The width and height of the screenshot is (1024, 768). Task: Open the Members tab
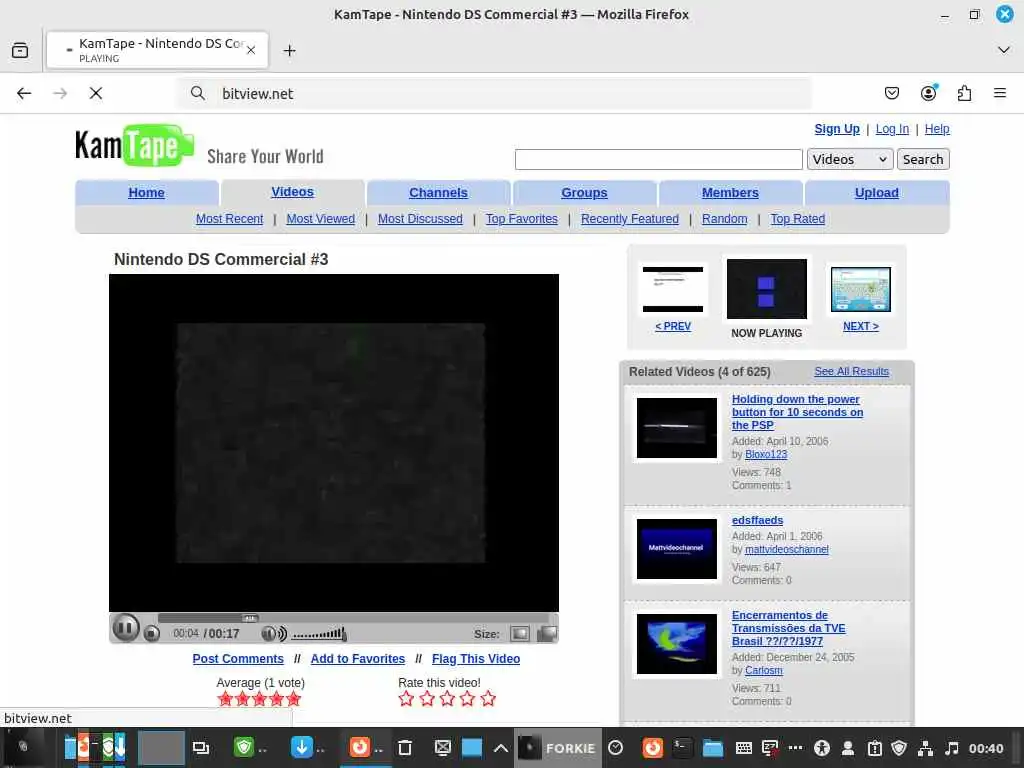(730, 193)
